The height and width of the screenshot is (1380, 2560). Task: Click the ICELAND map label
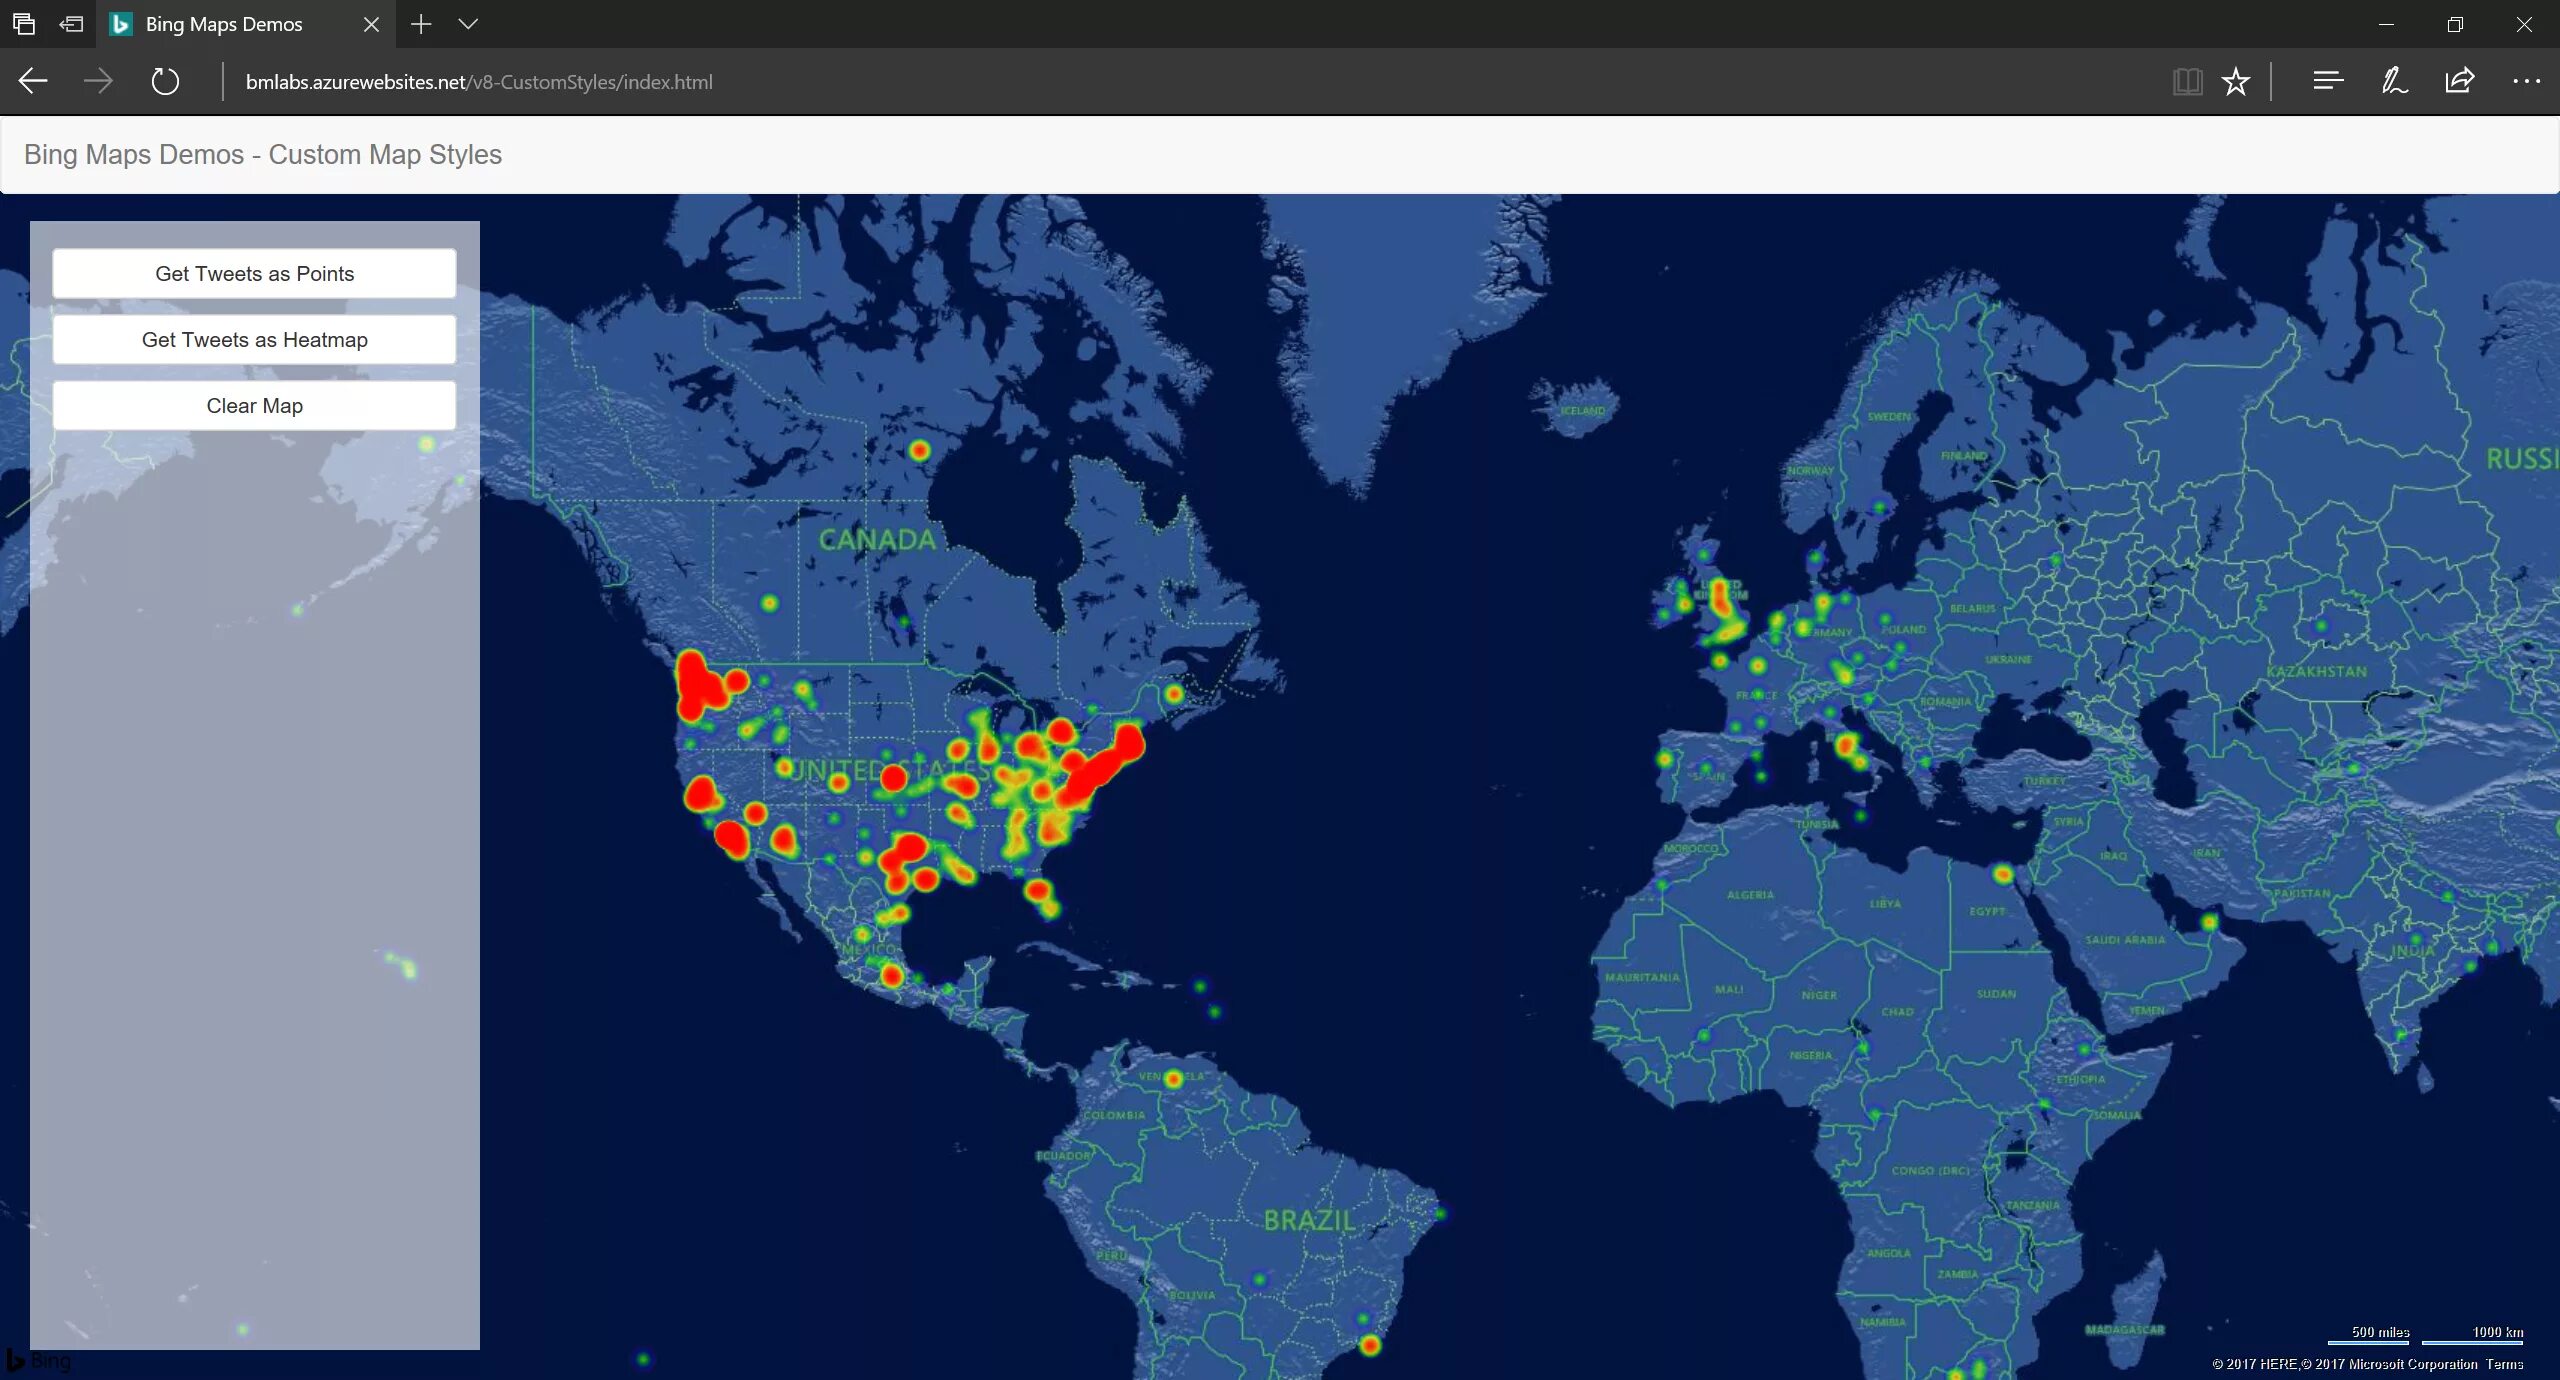pos(1582,410)
